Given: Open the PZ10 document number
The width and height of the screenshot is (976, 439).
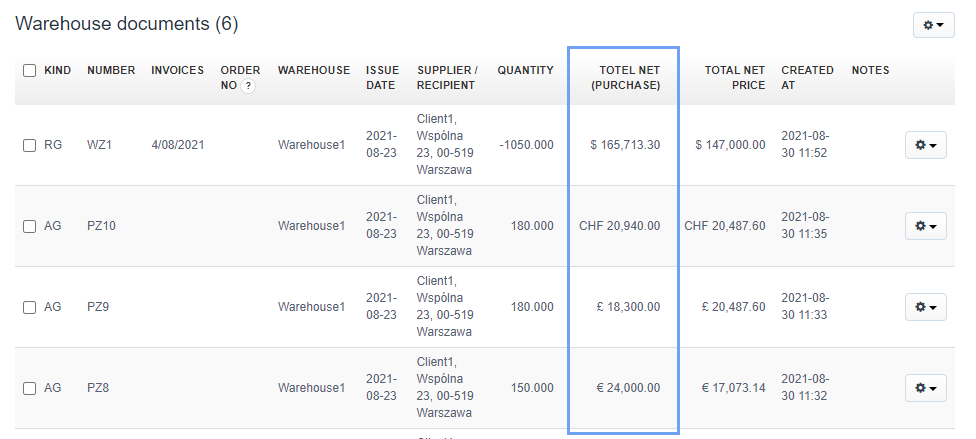Looking at the screenshot, I should [101, 226].
